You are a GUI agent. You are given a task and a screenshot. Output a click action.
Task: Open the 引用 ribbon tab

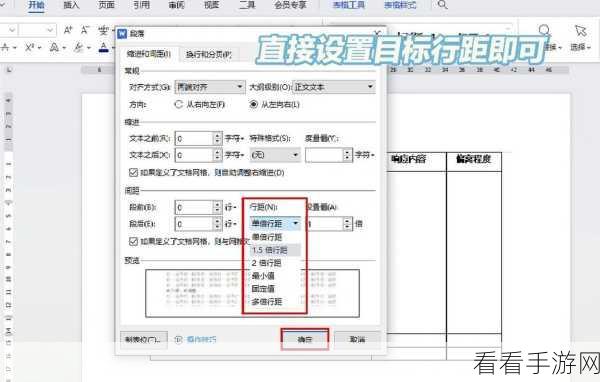point(141,5)
